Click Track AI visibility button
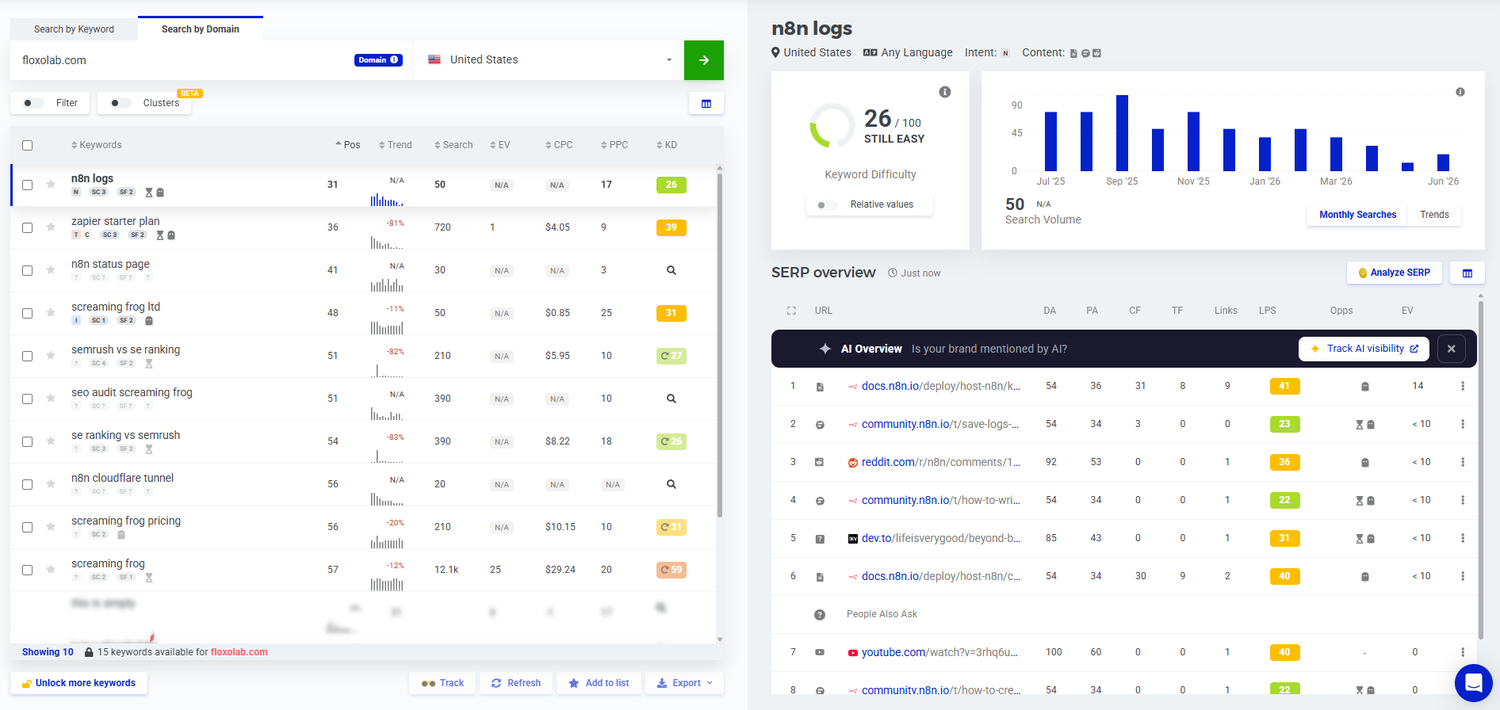This screenshot has height=710, width=1500. (x=1364, y=349)
